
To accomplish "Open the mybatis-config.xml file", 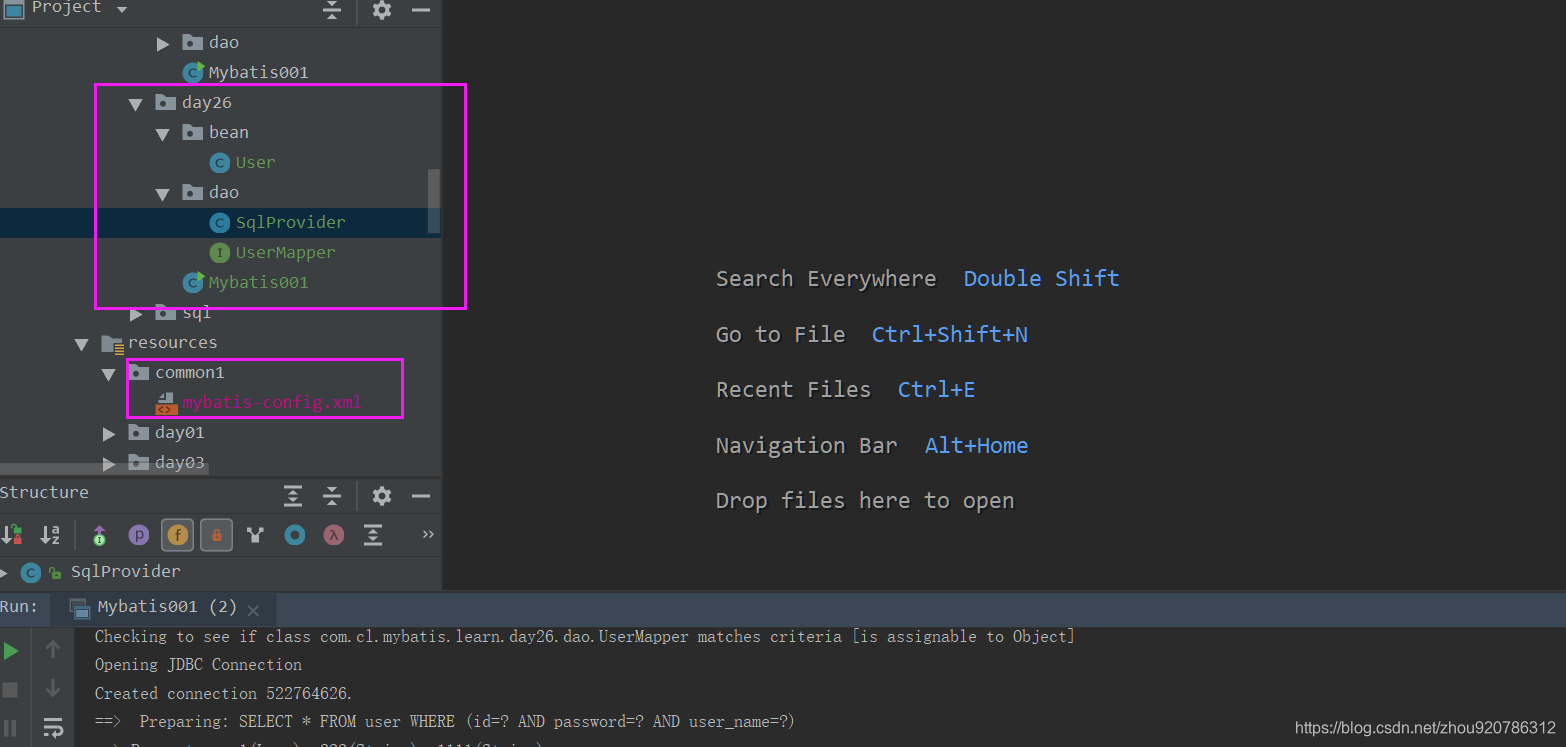I will tap(271, 403).
